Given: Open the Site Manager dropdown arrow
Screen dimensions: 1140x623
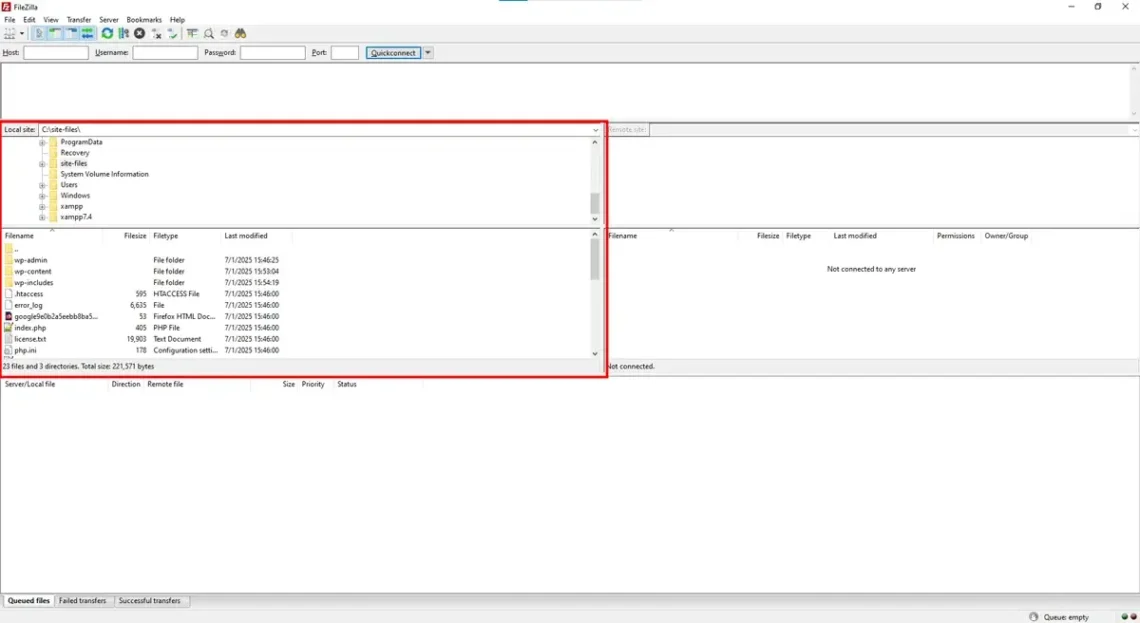Looking at the screenshot, I should [23, 33].
